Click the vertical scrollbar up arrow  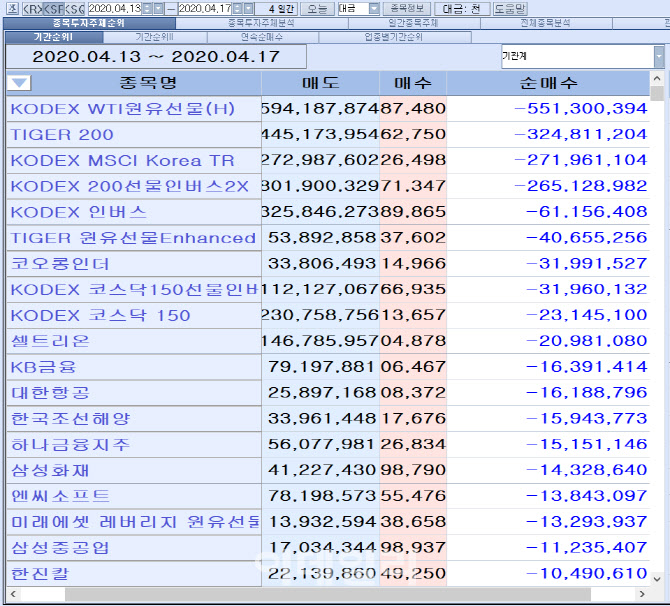[657, 79]
